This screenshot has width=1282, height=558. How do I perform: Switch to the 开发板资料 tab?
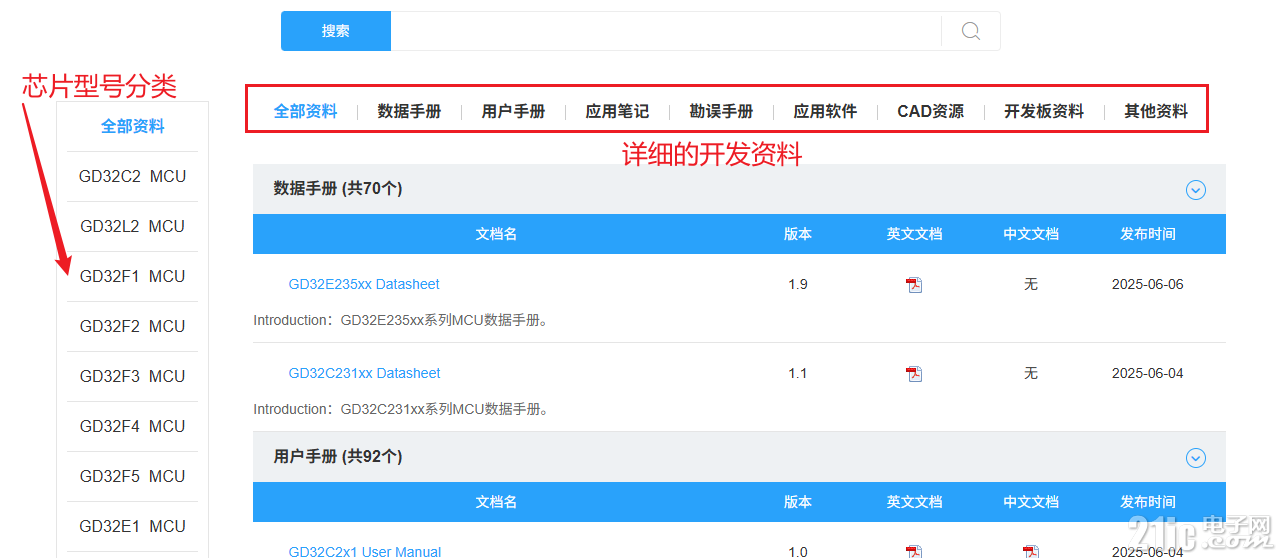[1044, 111]
